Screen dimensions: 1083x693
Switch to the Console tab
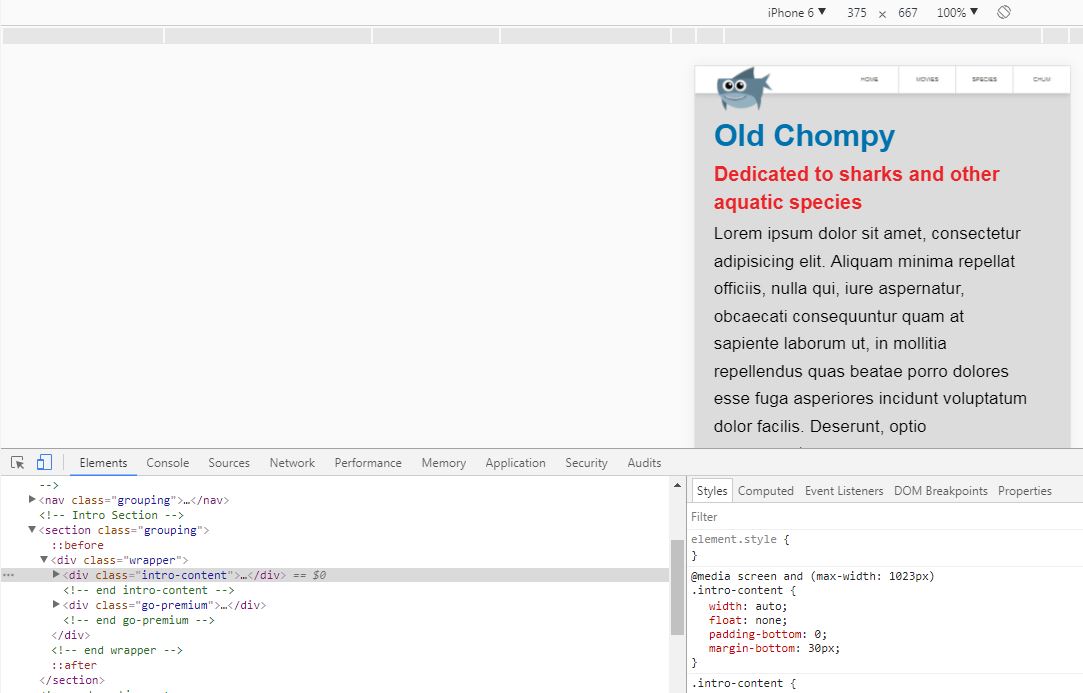coord(167,463)
